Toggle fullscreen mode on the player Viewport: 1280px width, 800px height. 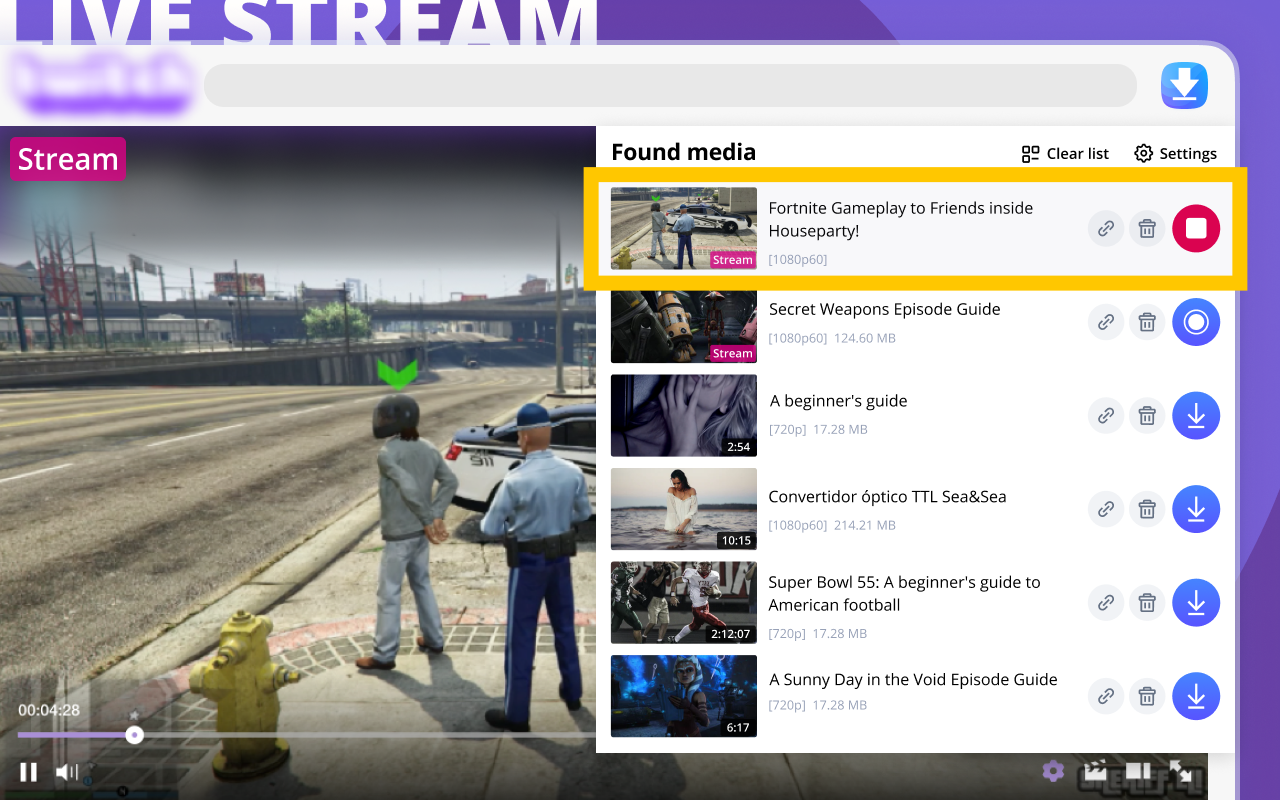tap(1181, 771)
